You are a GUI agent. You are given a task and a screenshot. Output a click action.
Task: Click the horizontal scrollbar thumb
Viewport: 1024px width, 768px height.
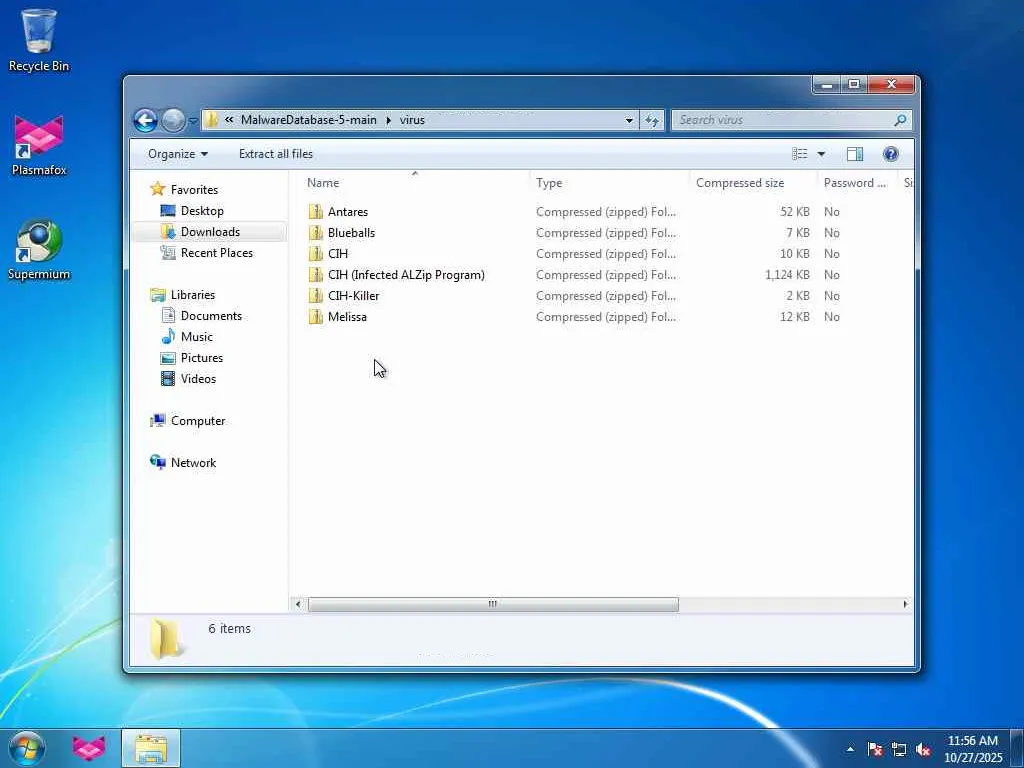[493, 604]
